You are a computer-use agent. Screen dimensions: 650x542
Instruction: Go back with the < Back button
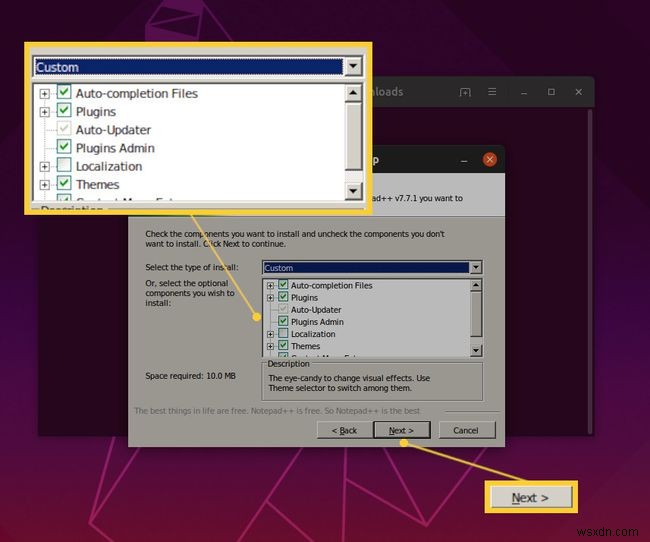(x=344, y=430)
